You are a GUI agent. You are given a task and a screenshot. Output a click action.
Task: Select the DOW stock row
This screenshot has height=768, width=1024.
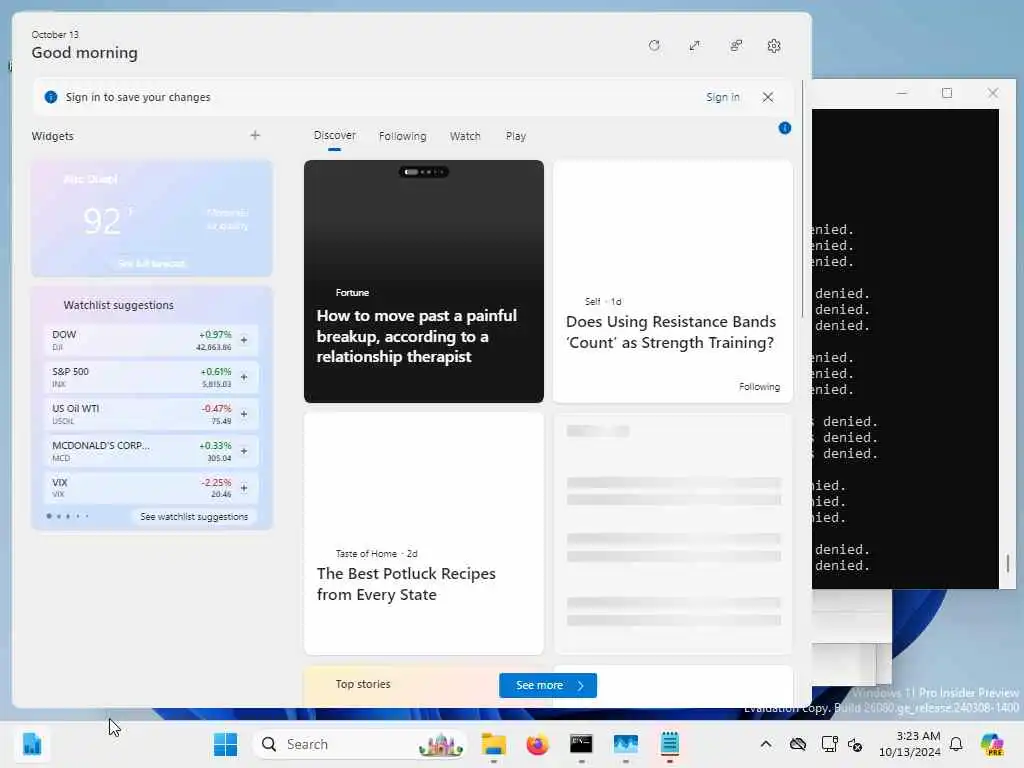coord(152,340)
